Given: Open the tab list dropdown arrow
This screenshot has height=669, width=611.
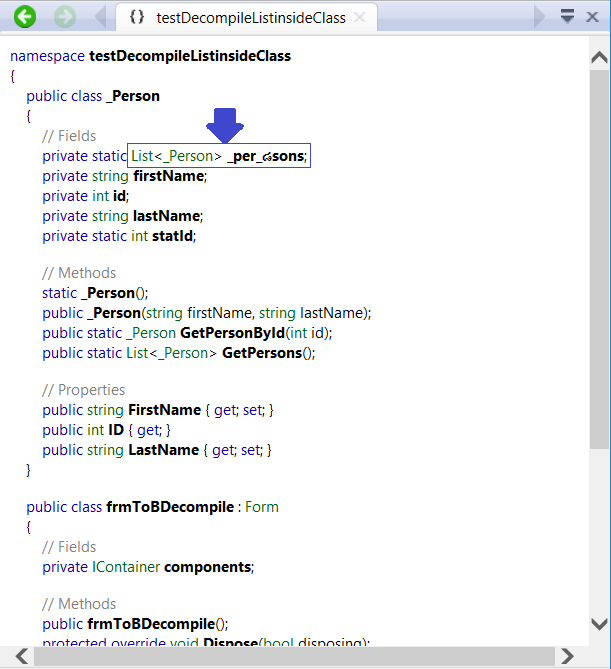Looking at the screenshot, I should [567, 16].
